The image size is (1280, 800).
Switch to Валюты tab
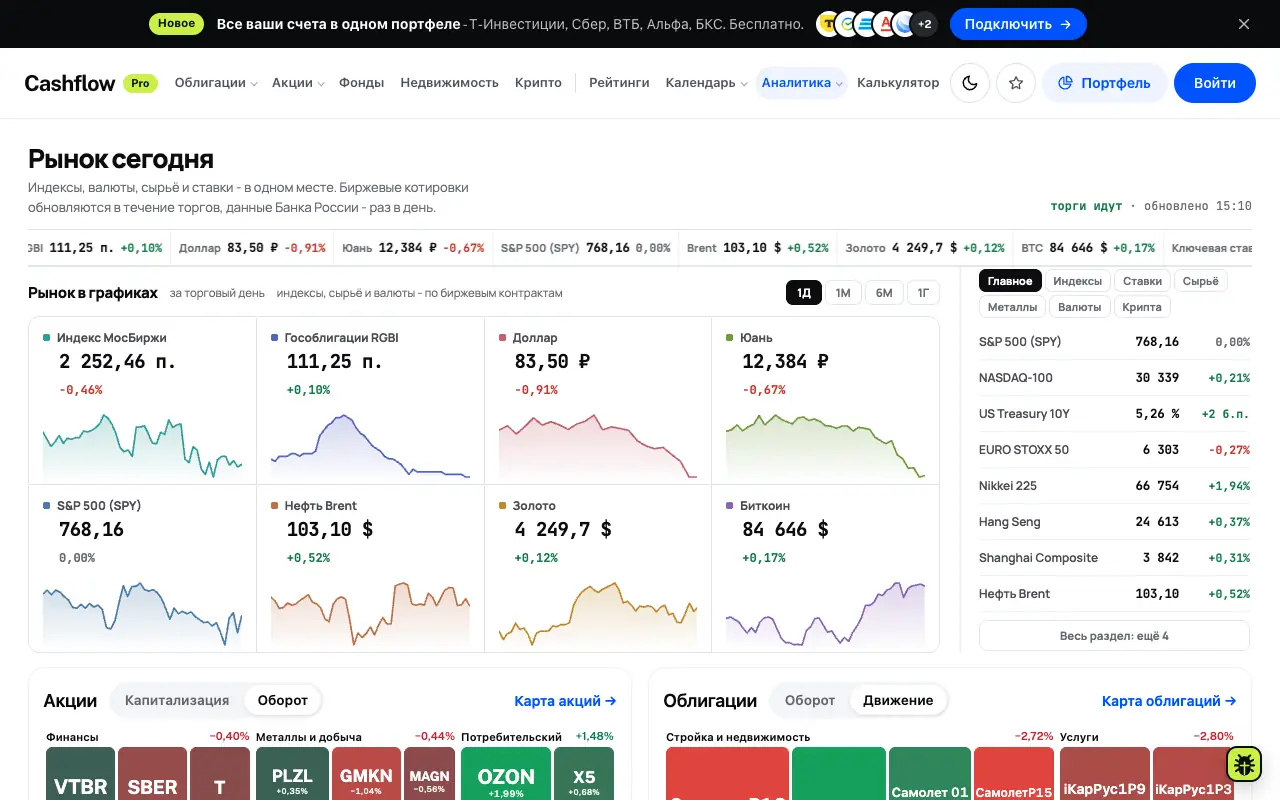pyautogui.click(x=1079, y=307)
